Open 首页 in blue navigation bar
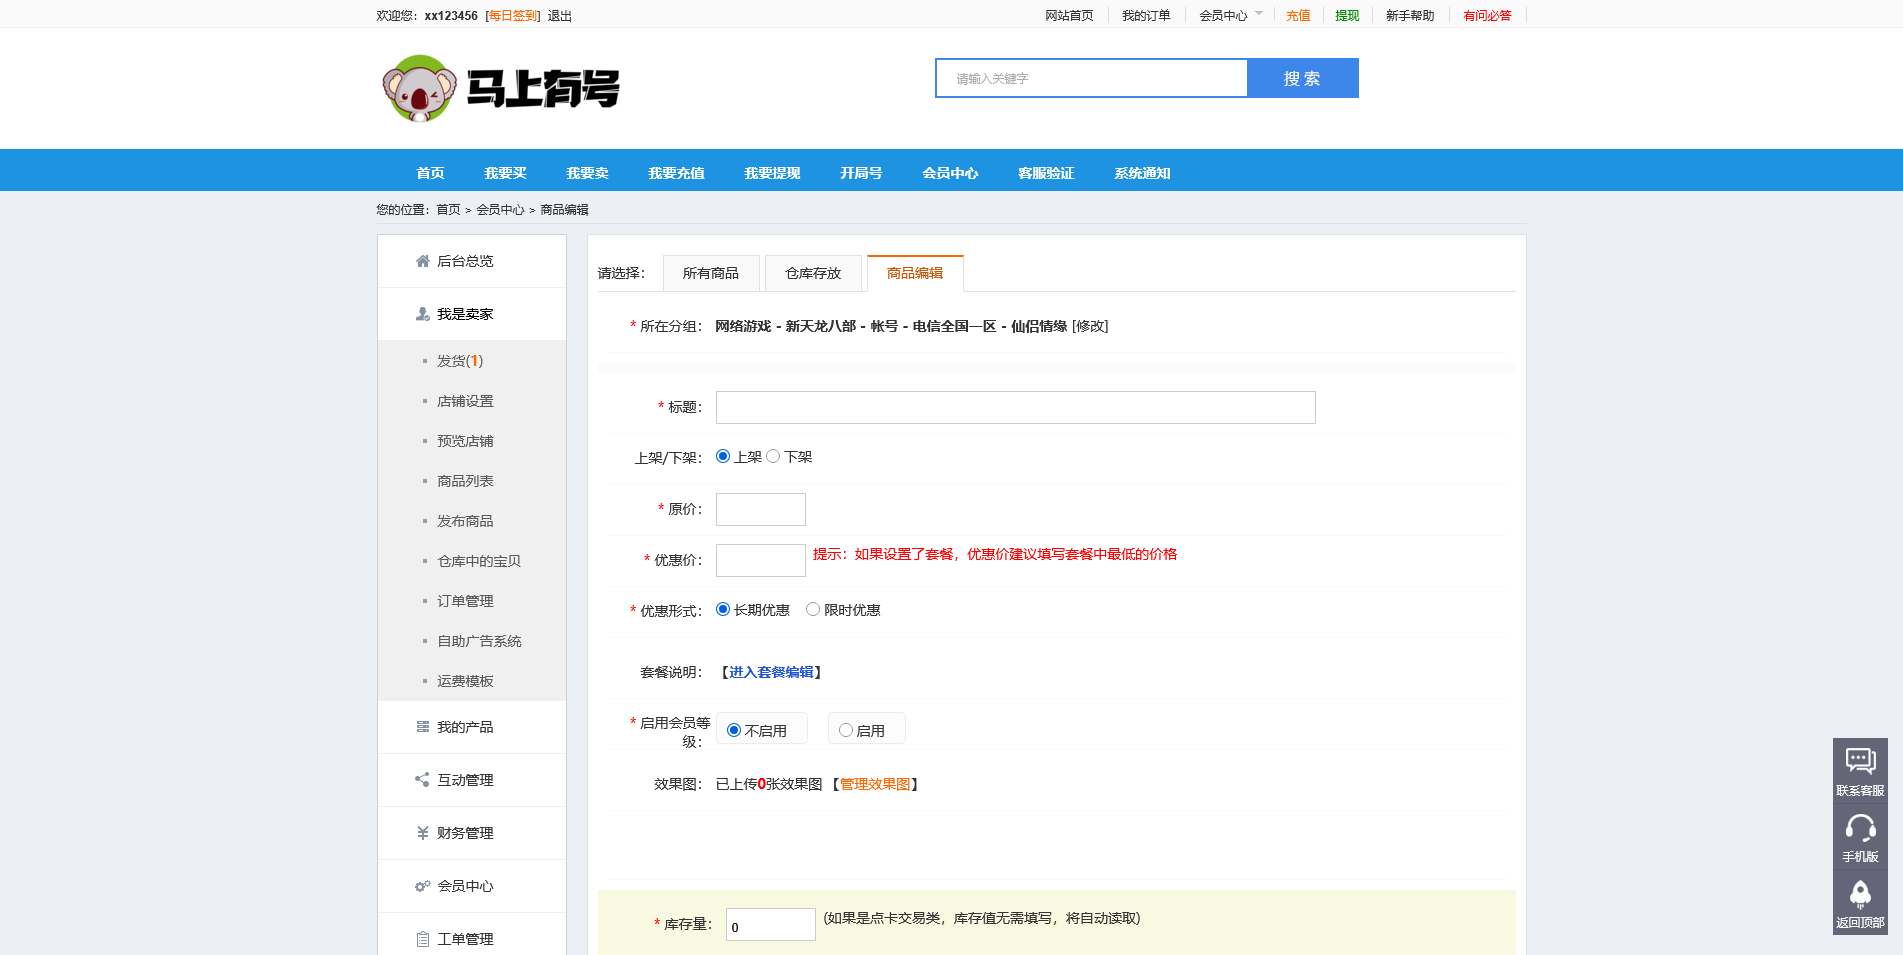 pyautogui.click(x=430, y=173)
